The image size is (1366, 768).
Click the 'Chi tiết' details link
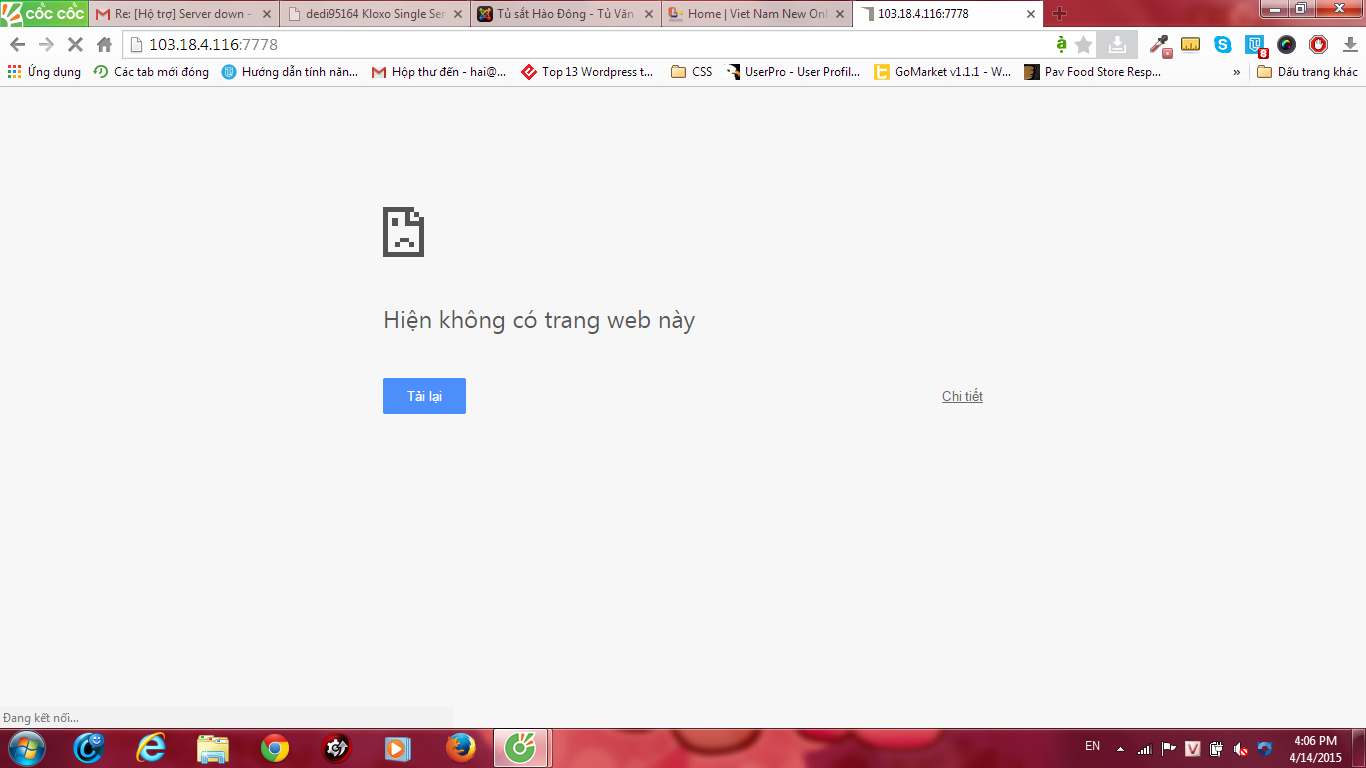point(962,396)
